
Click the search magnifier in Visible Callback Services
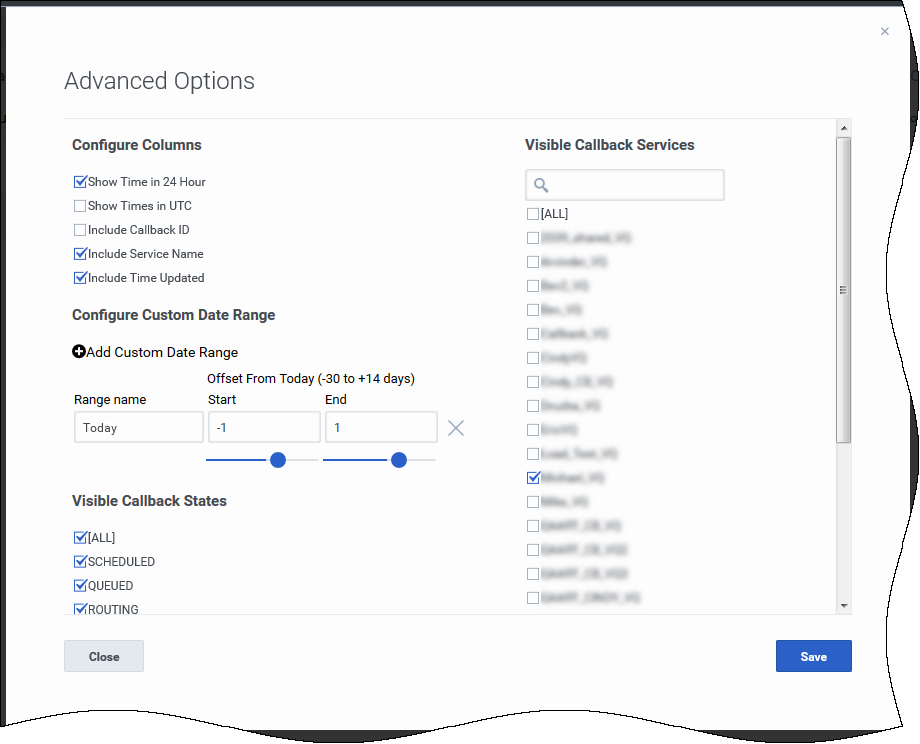(541, 185)
